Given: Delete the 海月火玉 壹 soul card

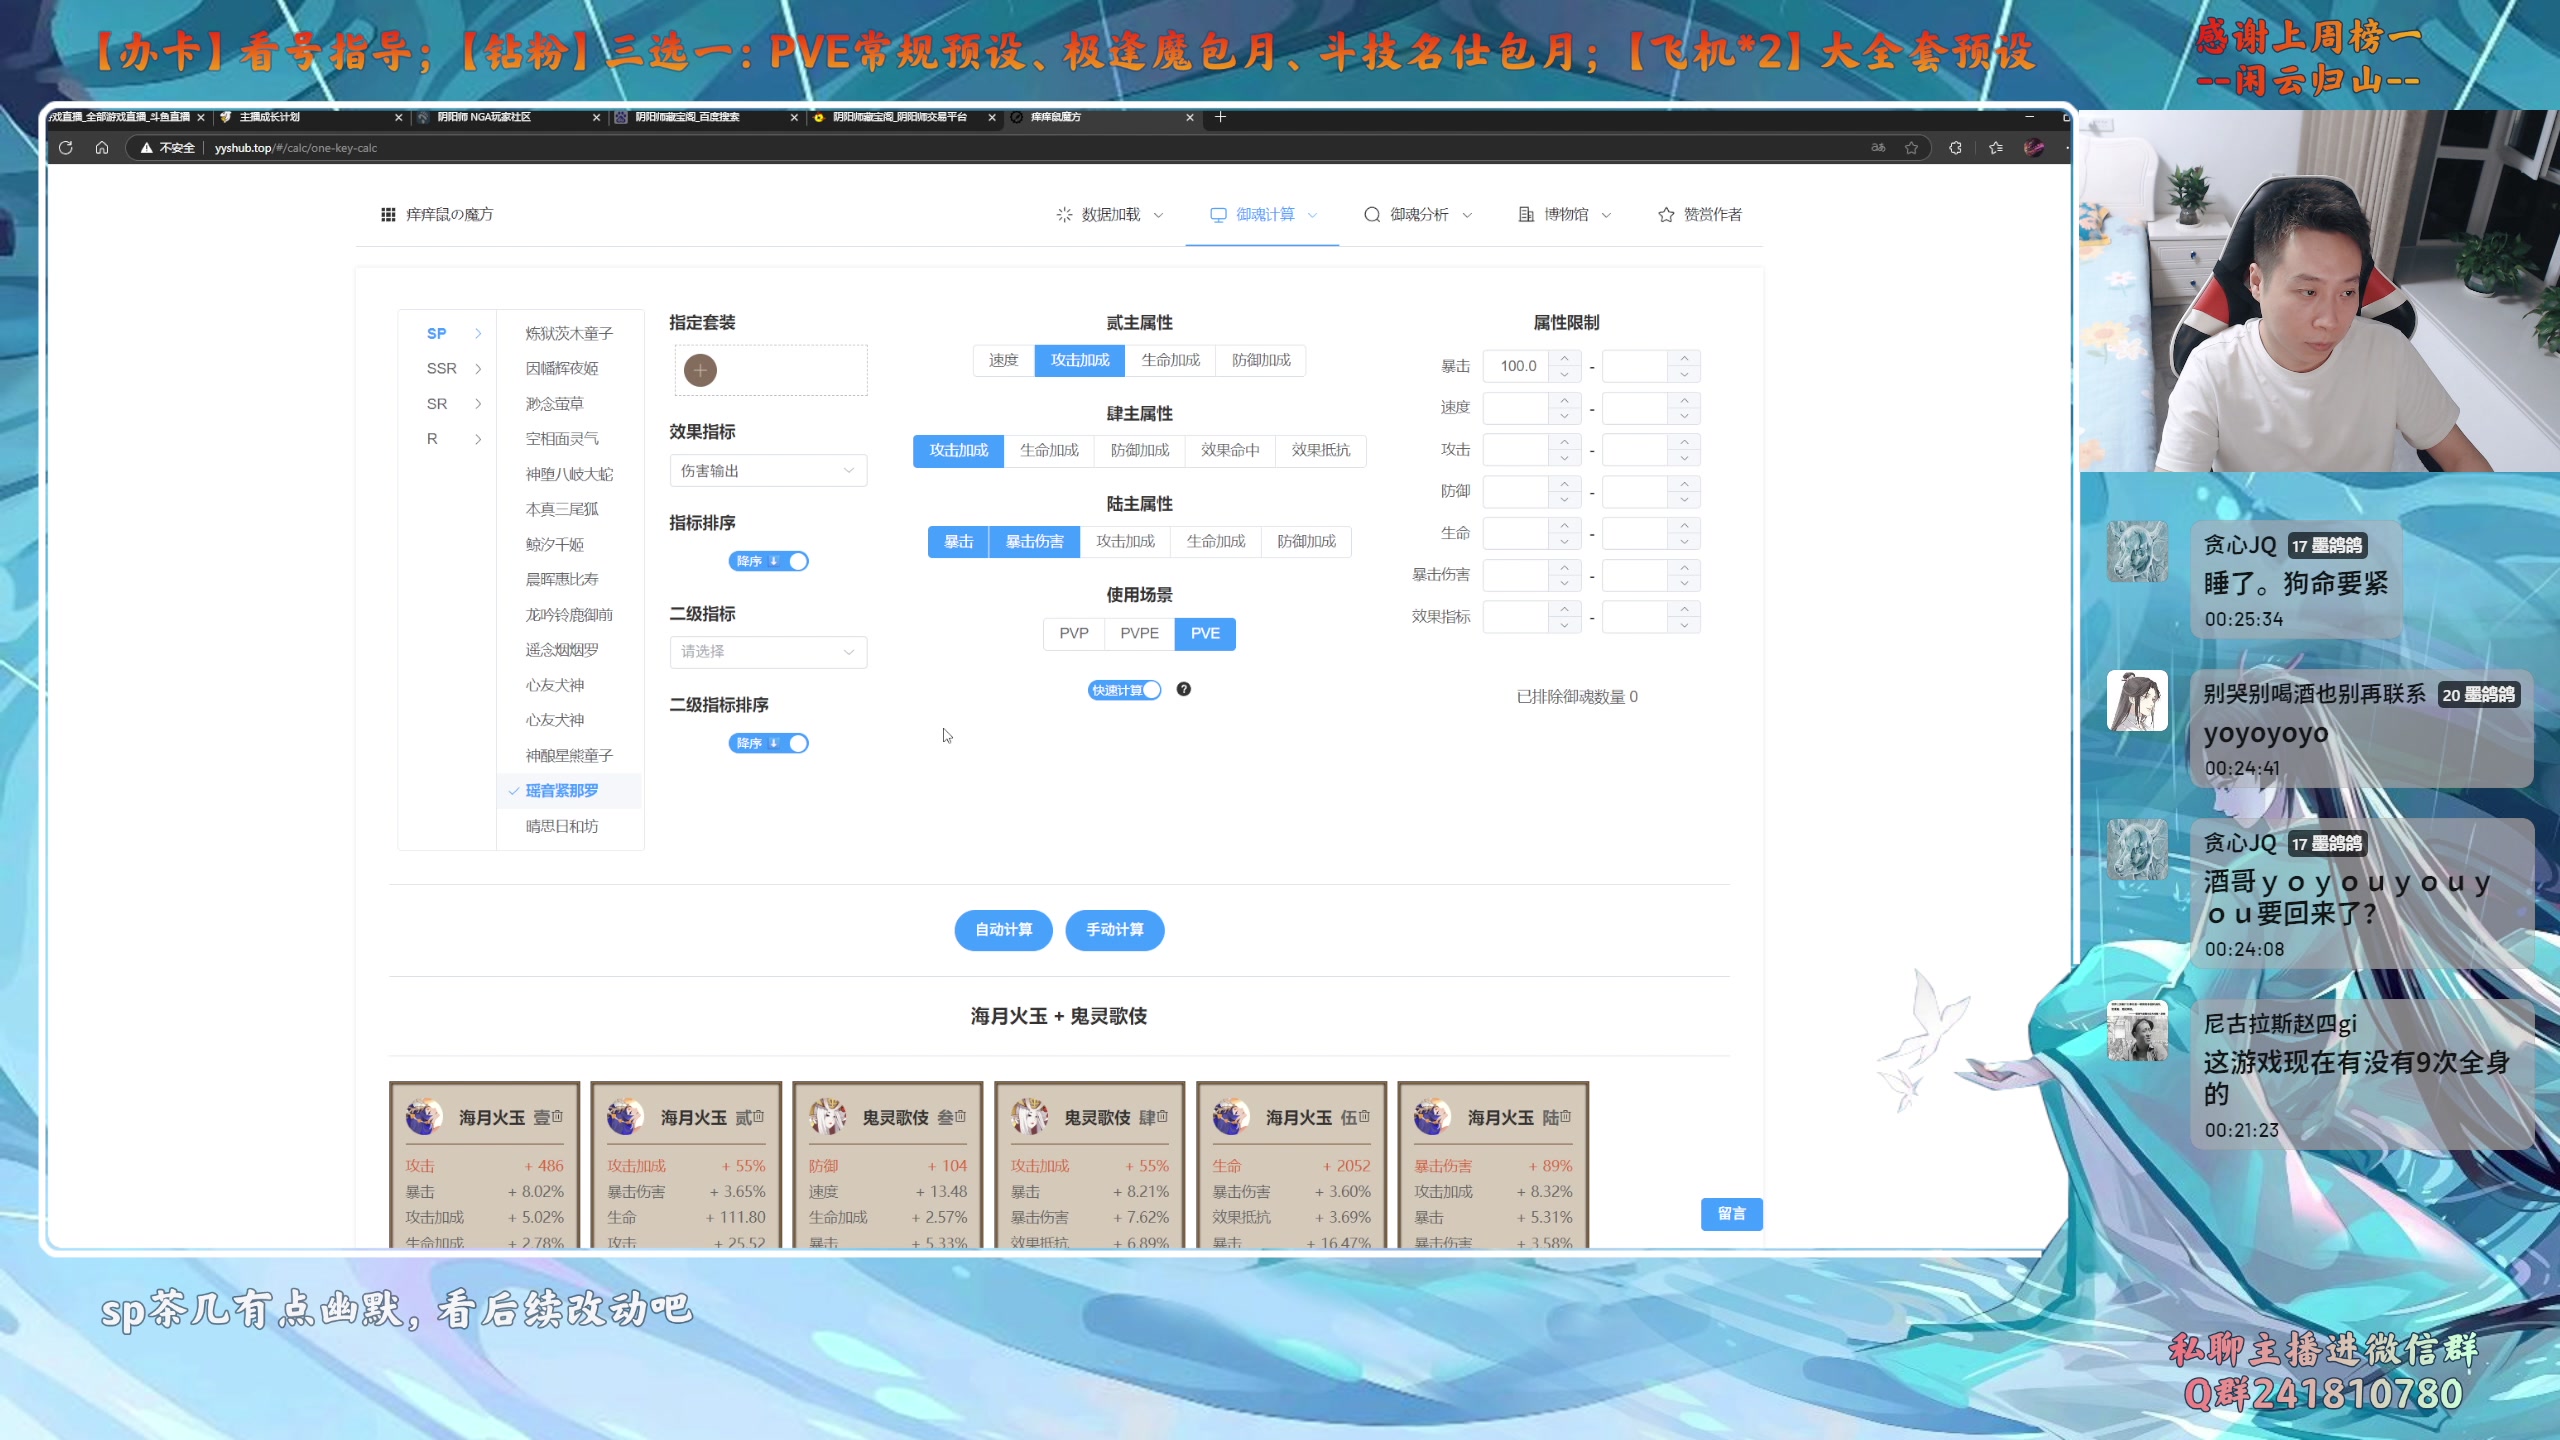Looking at the screenshot, I should pos(558,1117).
